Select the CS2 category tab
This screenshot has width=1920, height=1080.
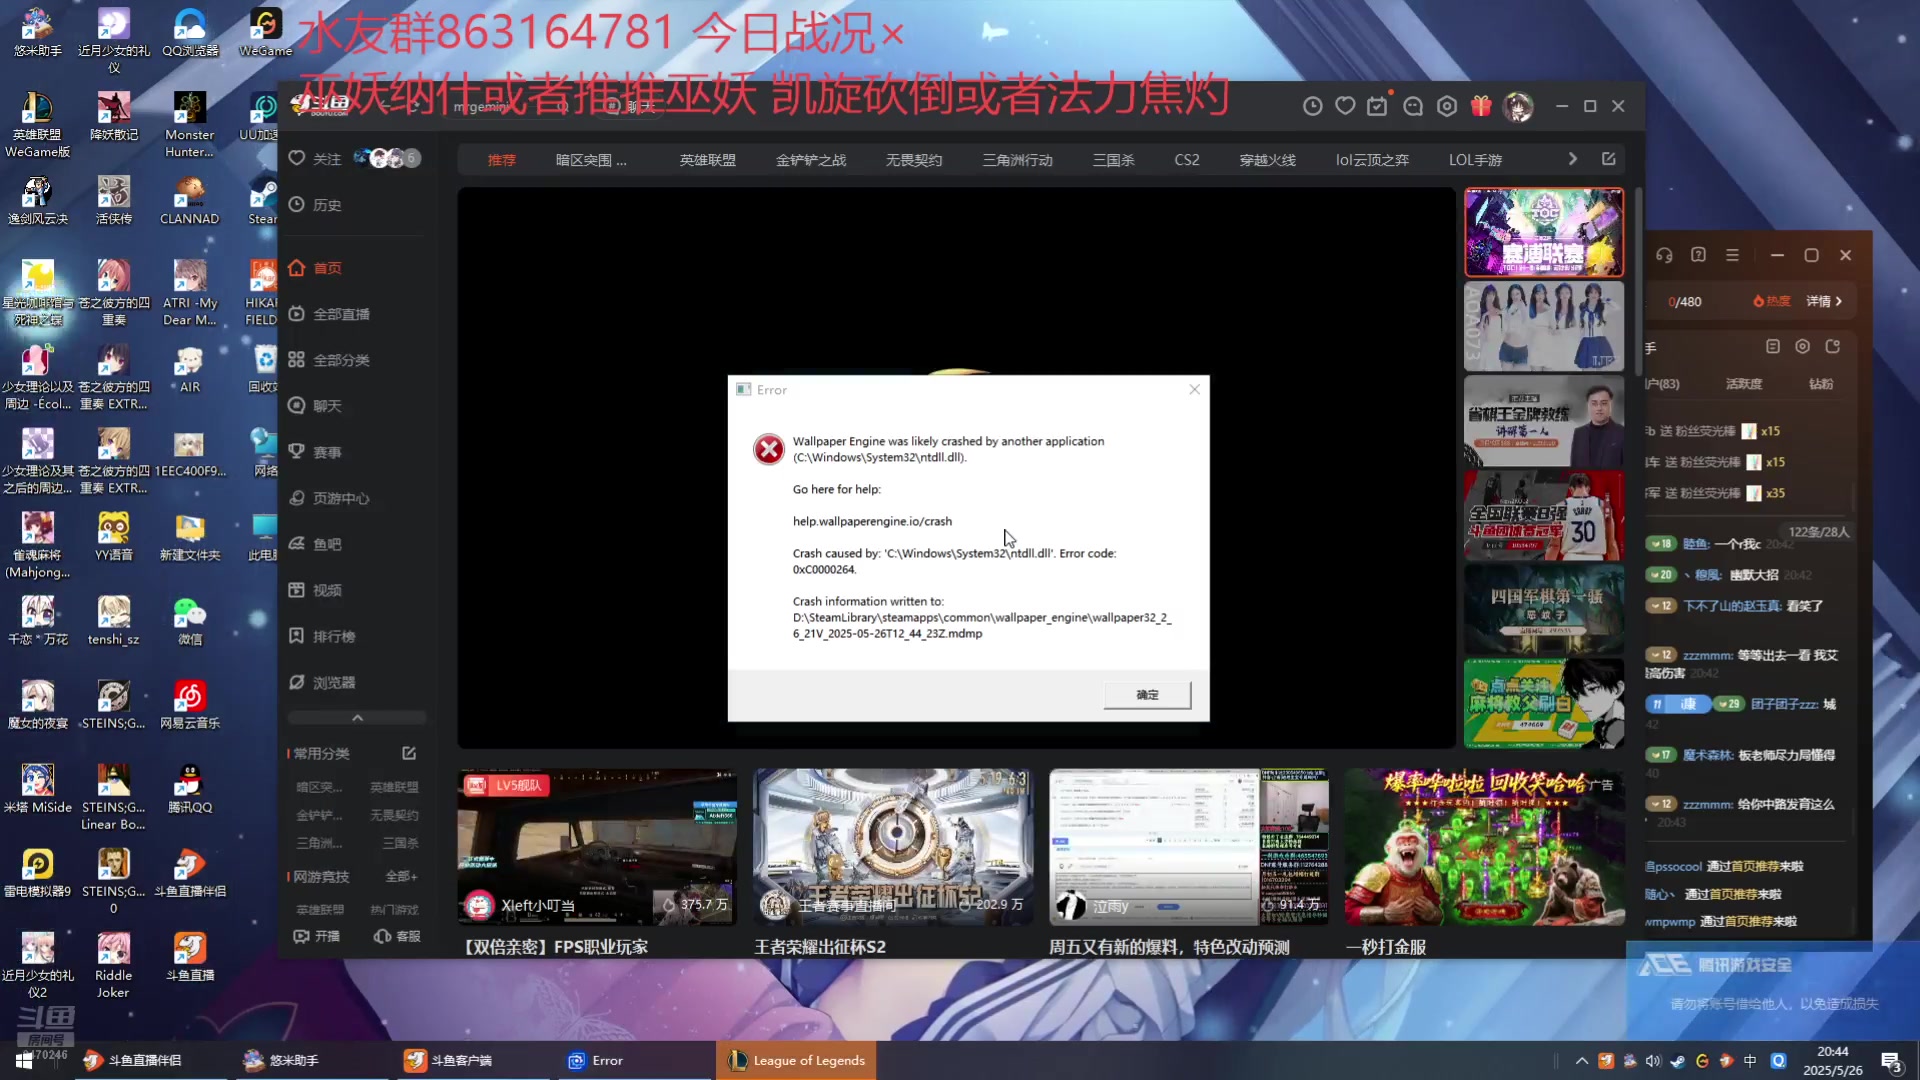(1187, 160)
